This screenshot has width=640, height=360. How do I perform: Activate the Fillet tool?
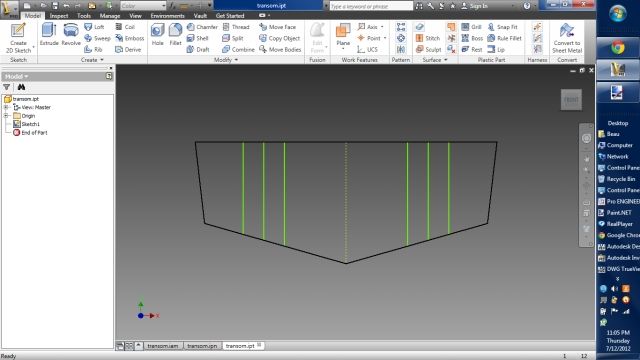pyautogui.click(x=176, y=34)
